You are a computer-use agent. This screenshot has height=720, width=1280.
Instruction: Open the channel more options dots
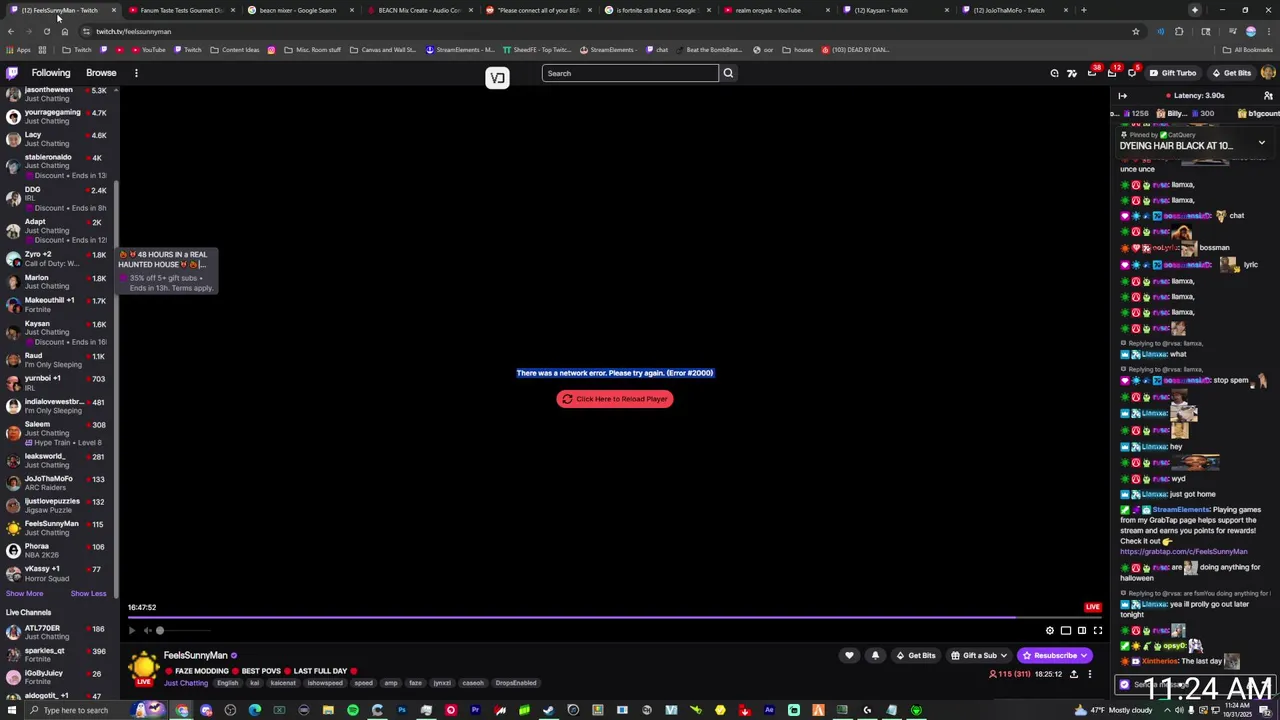1089,674
